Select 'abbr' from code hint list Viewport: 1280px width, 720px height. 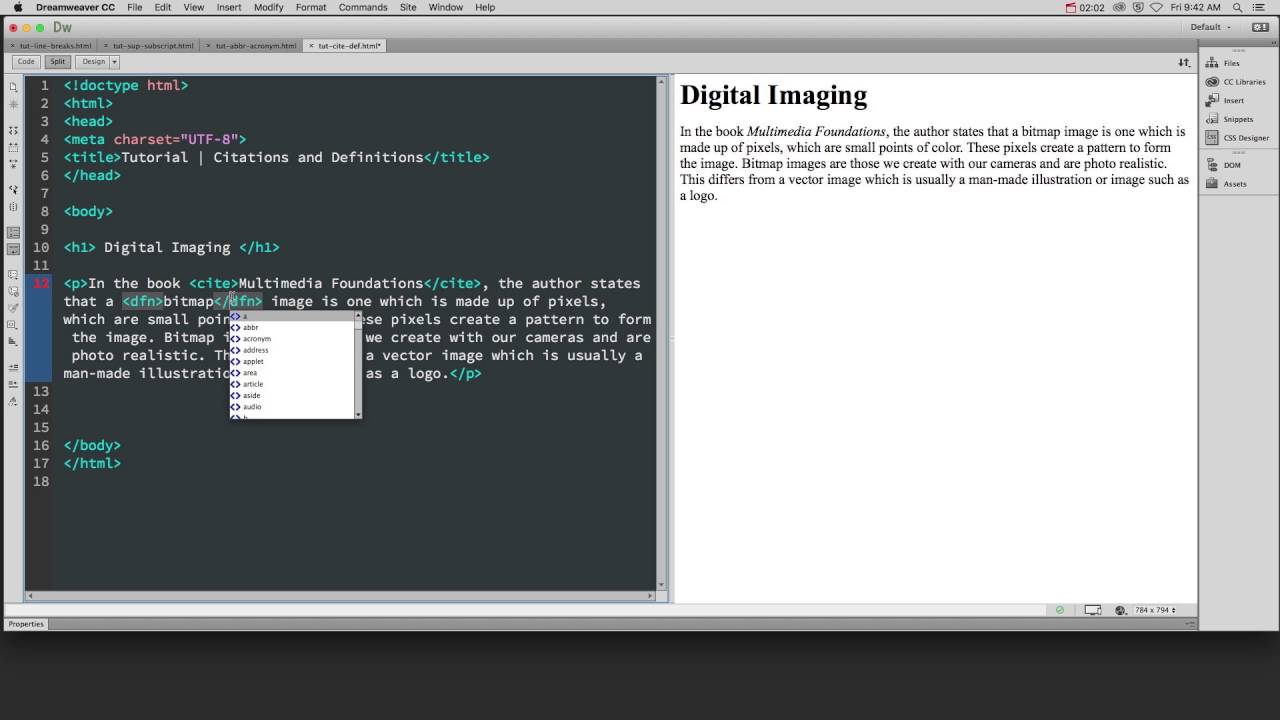(x=293, y=327)
